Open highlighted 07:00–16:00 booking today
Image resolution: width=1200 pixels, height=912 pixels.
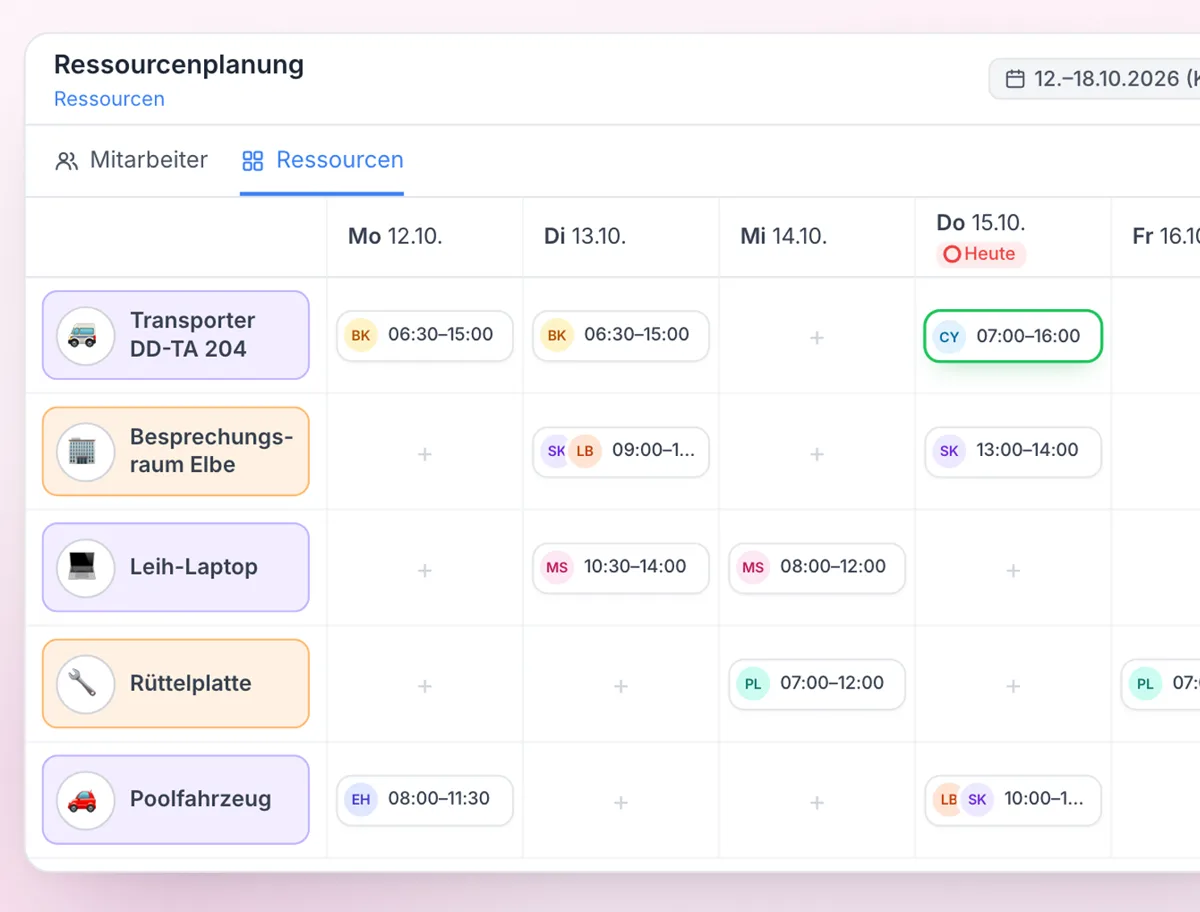coord(1013,336)
